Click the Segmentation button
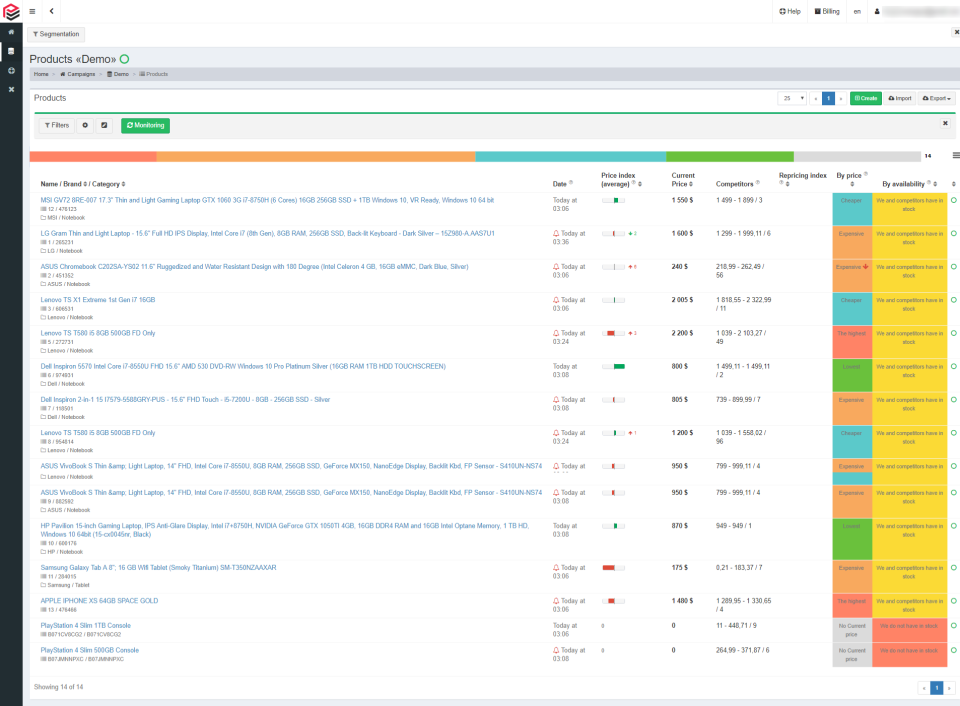 point(56,34)
